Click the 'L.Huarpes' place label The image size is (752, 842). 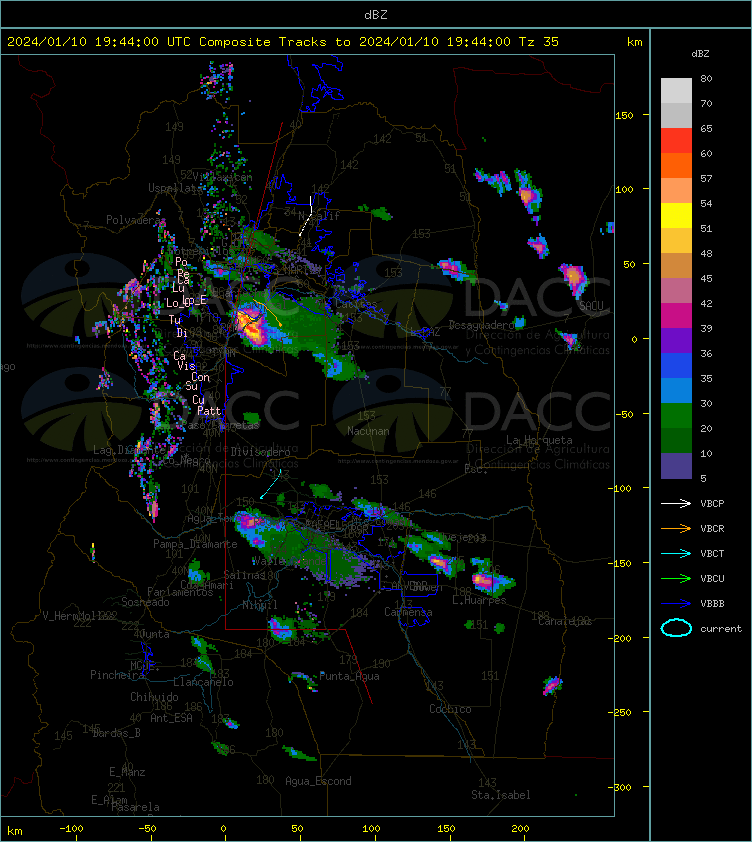pos(479,600)
